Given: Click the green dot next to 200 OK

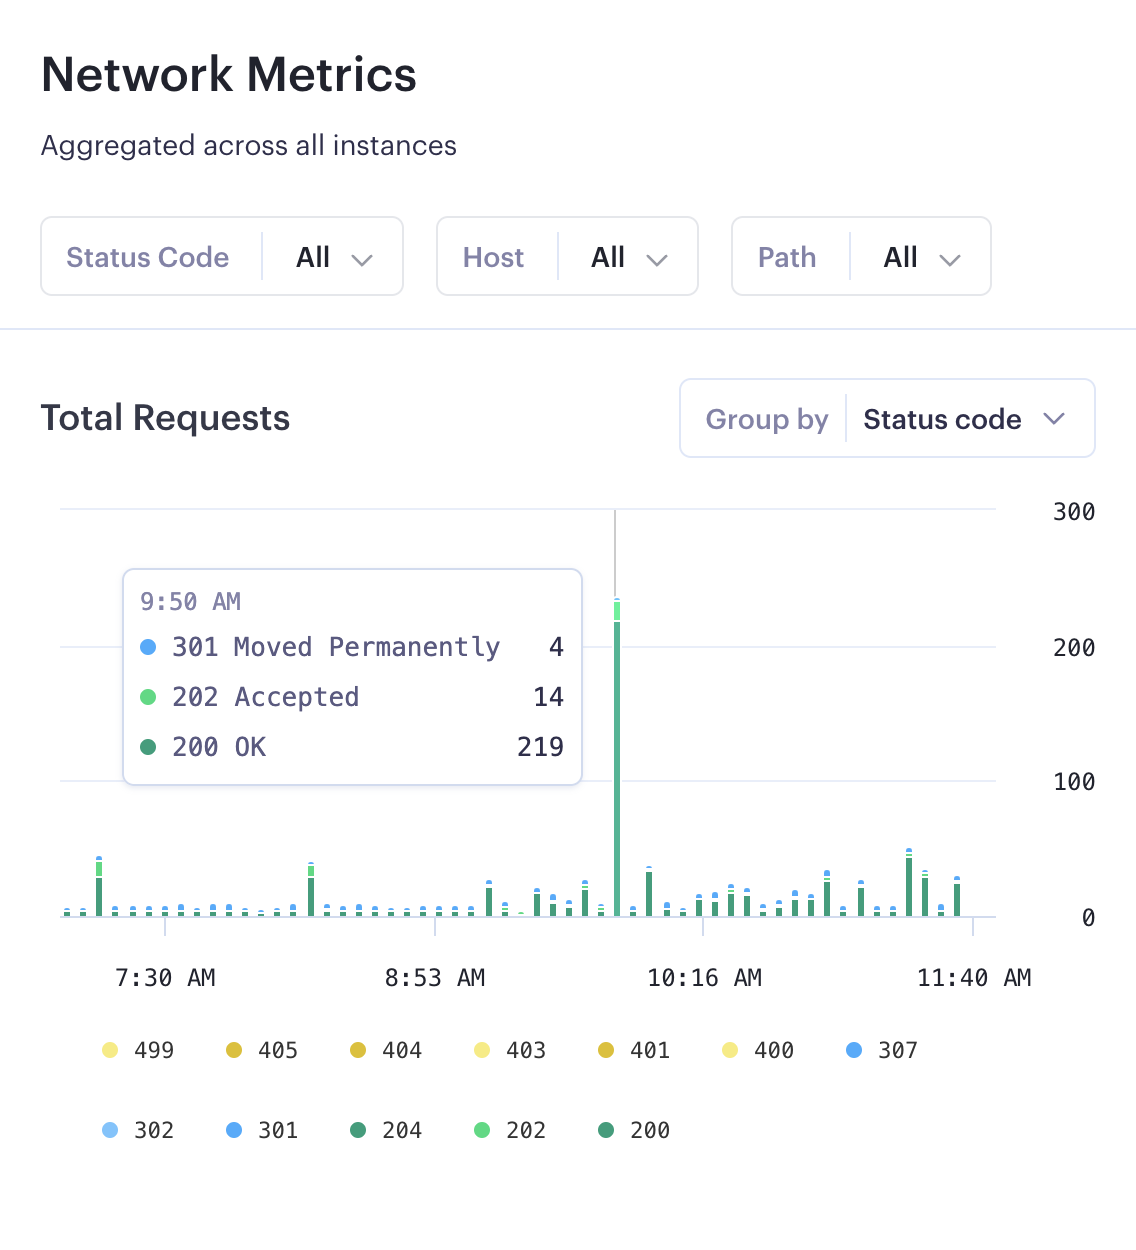Looking at the screenshot, I should tap(147, 747).
